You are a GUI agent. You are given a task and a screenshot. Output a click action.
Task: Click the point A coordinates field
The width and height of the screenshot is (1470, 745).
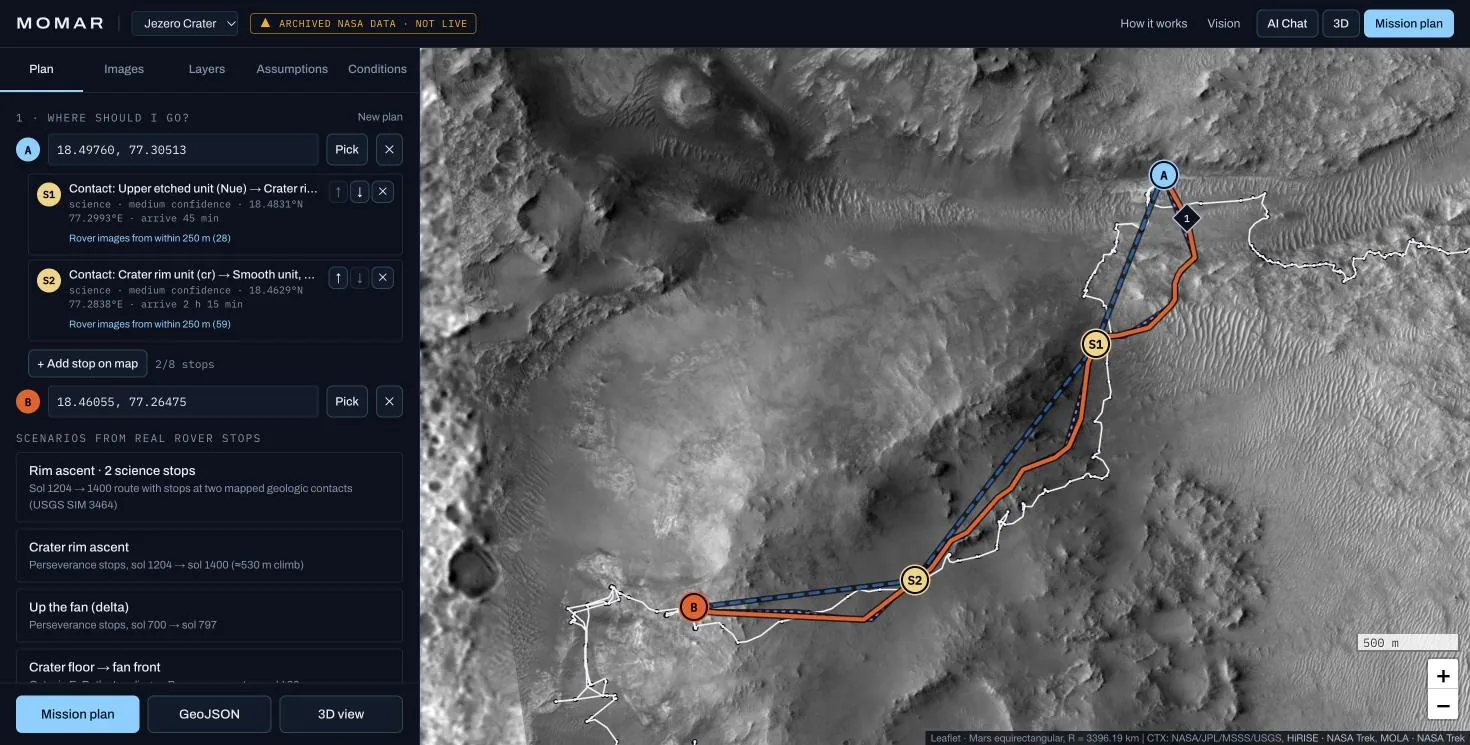[183, 150]
